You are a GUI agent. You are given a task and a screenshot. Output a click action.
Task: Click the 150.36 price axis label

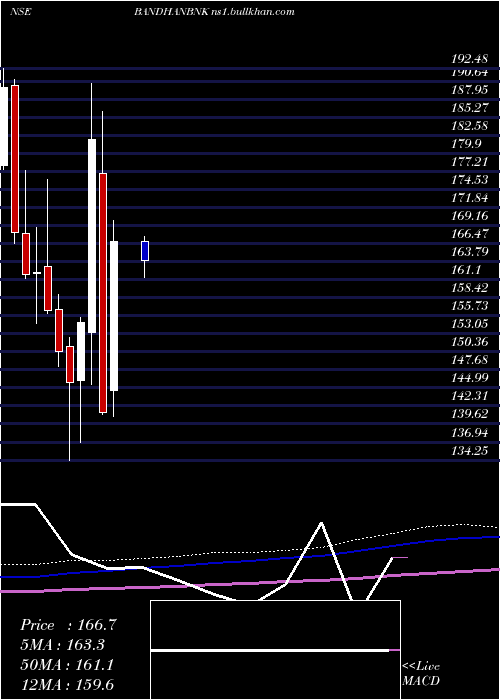pos(469,342)
